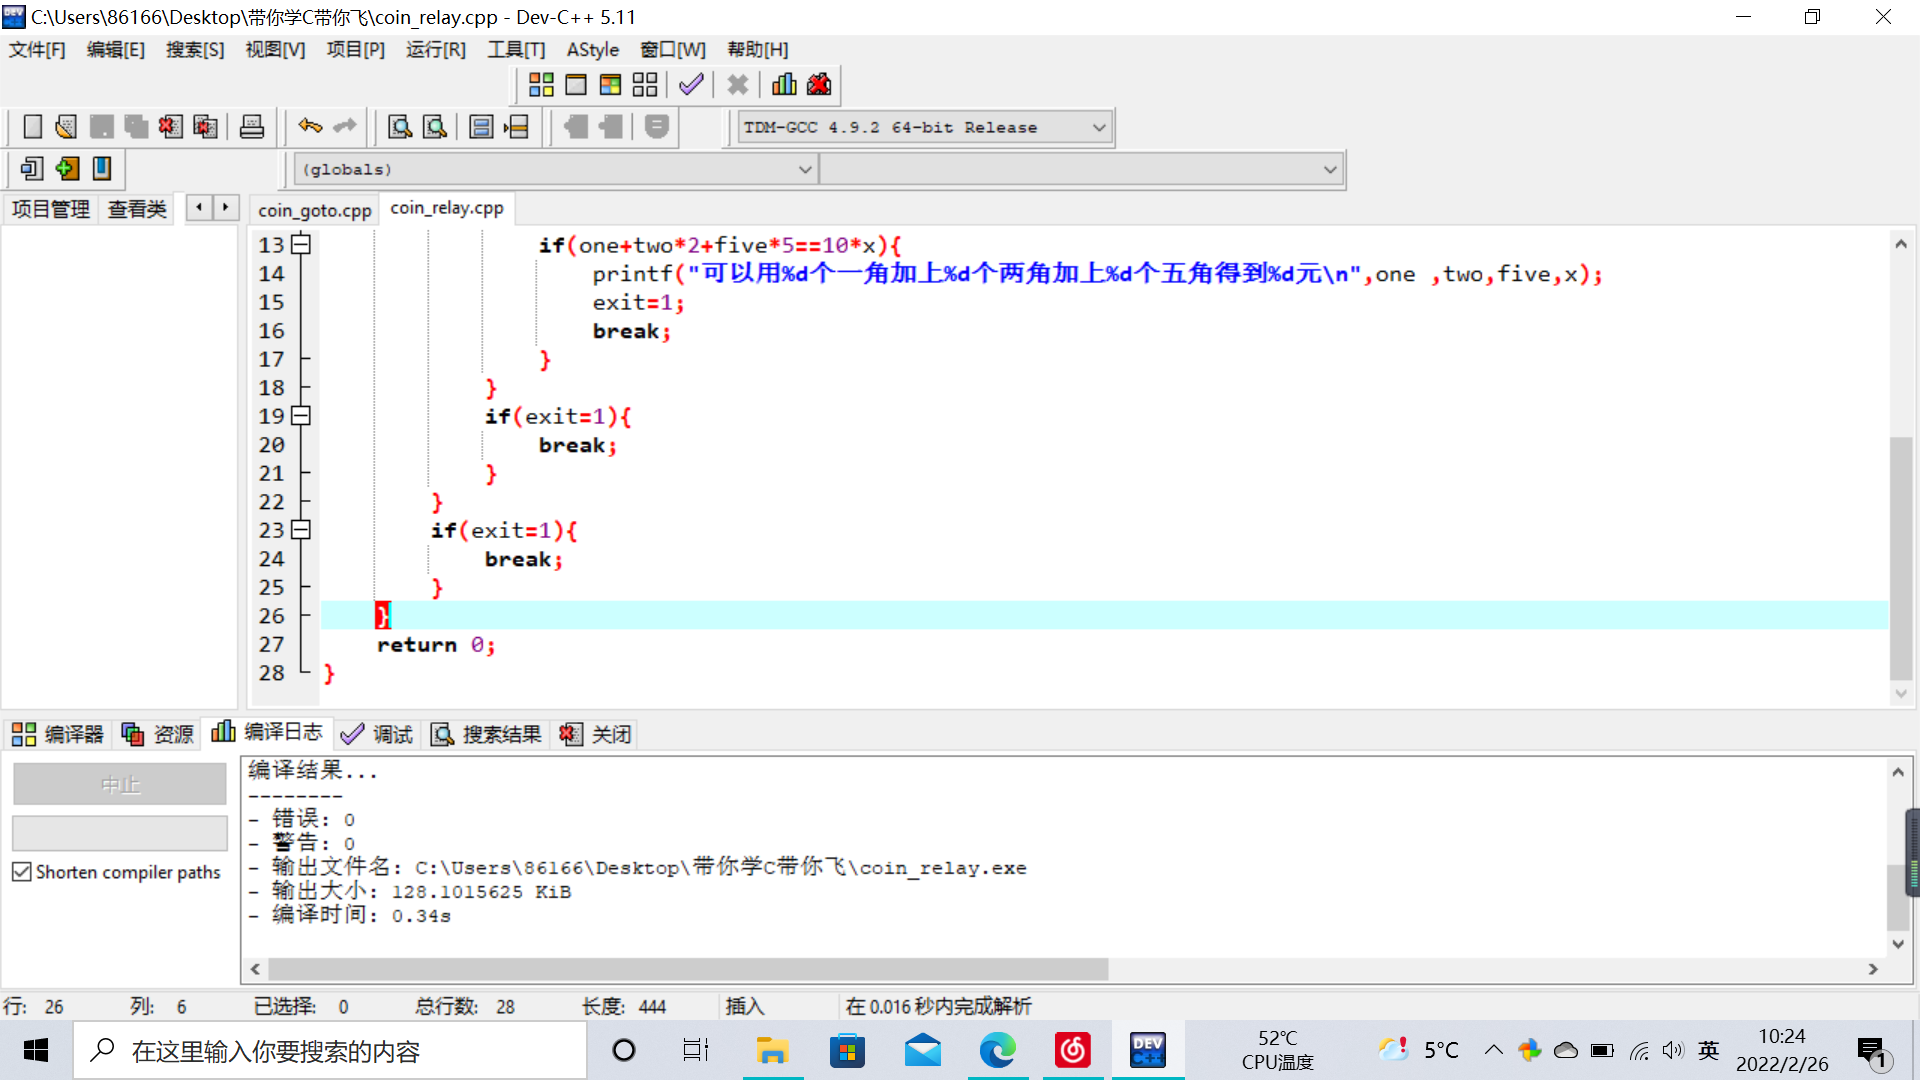This screenshot has height=1080, width=1920.
Task: Collapse code fold at line 19
Action: click(x=301, y=416)
